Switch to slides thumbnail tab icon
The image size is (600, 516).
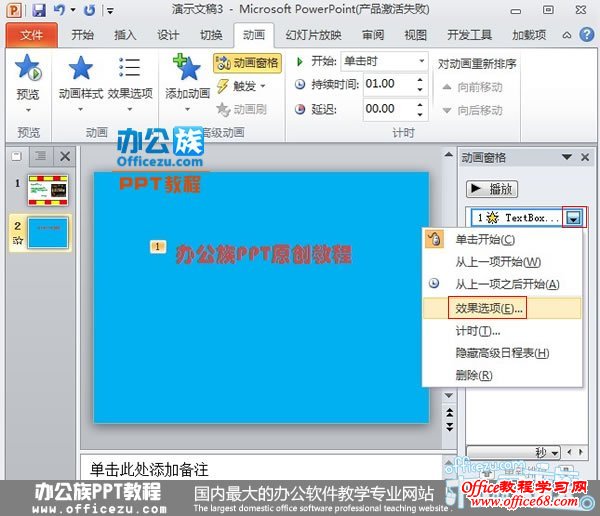17,156
